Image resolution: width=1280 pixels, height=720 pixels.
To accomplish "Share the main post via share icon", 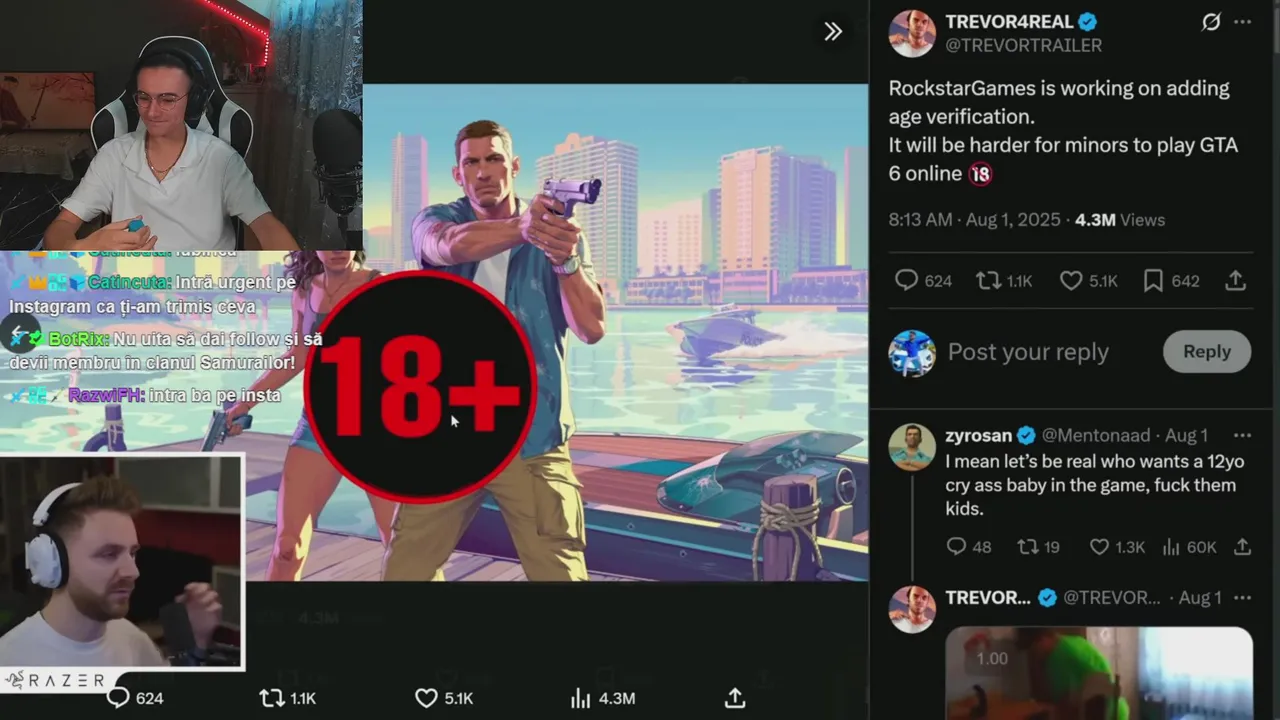I will (x=1236, y=281).
